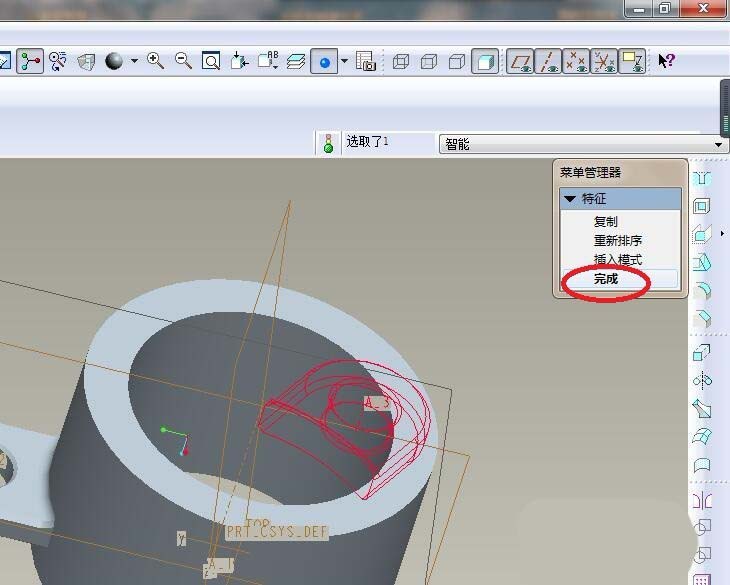This screenshot has height=585, width=730.
Task: Open the saved view list icon
Action: (x=268, y=61)
